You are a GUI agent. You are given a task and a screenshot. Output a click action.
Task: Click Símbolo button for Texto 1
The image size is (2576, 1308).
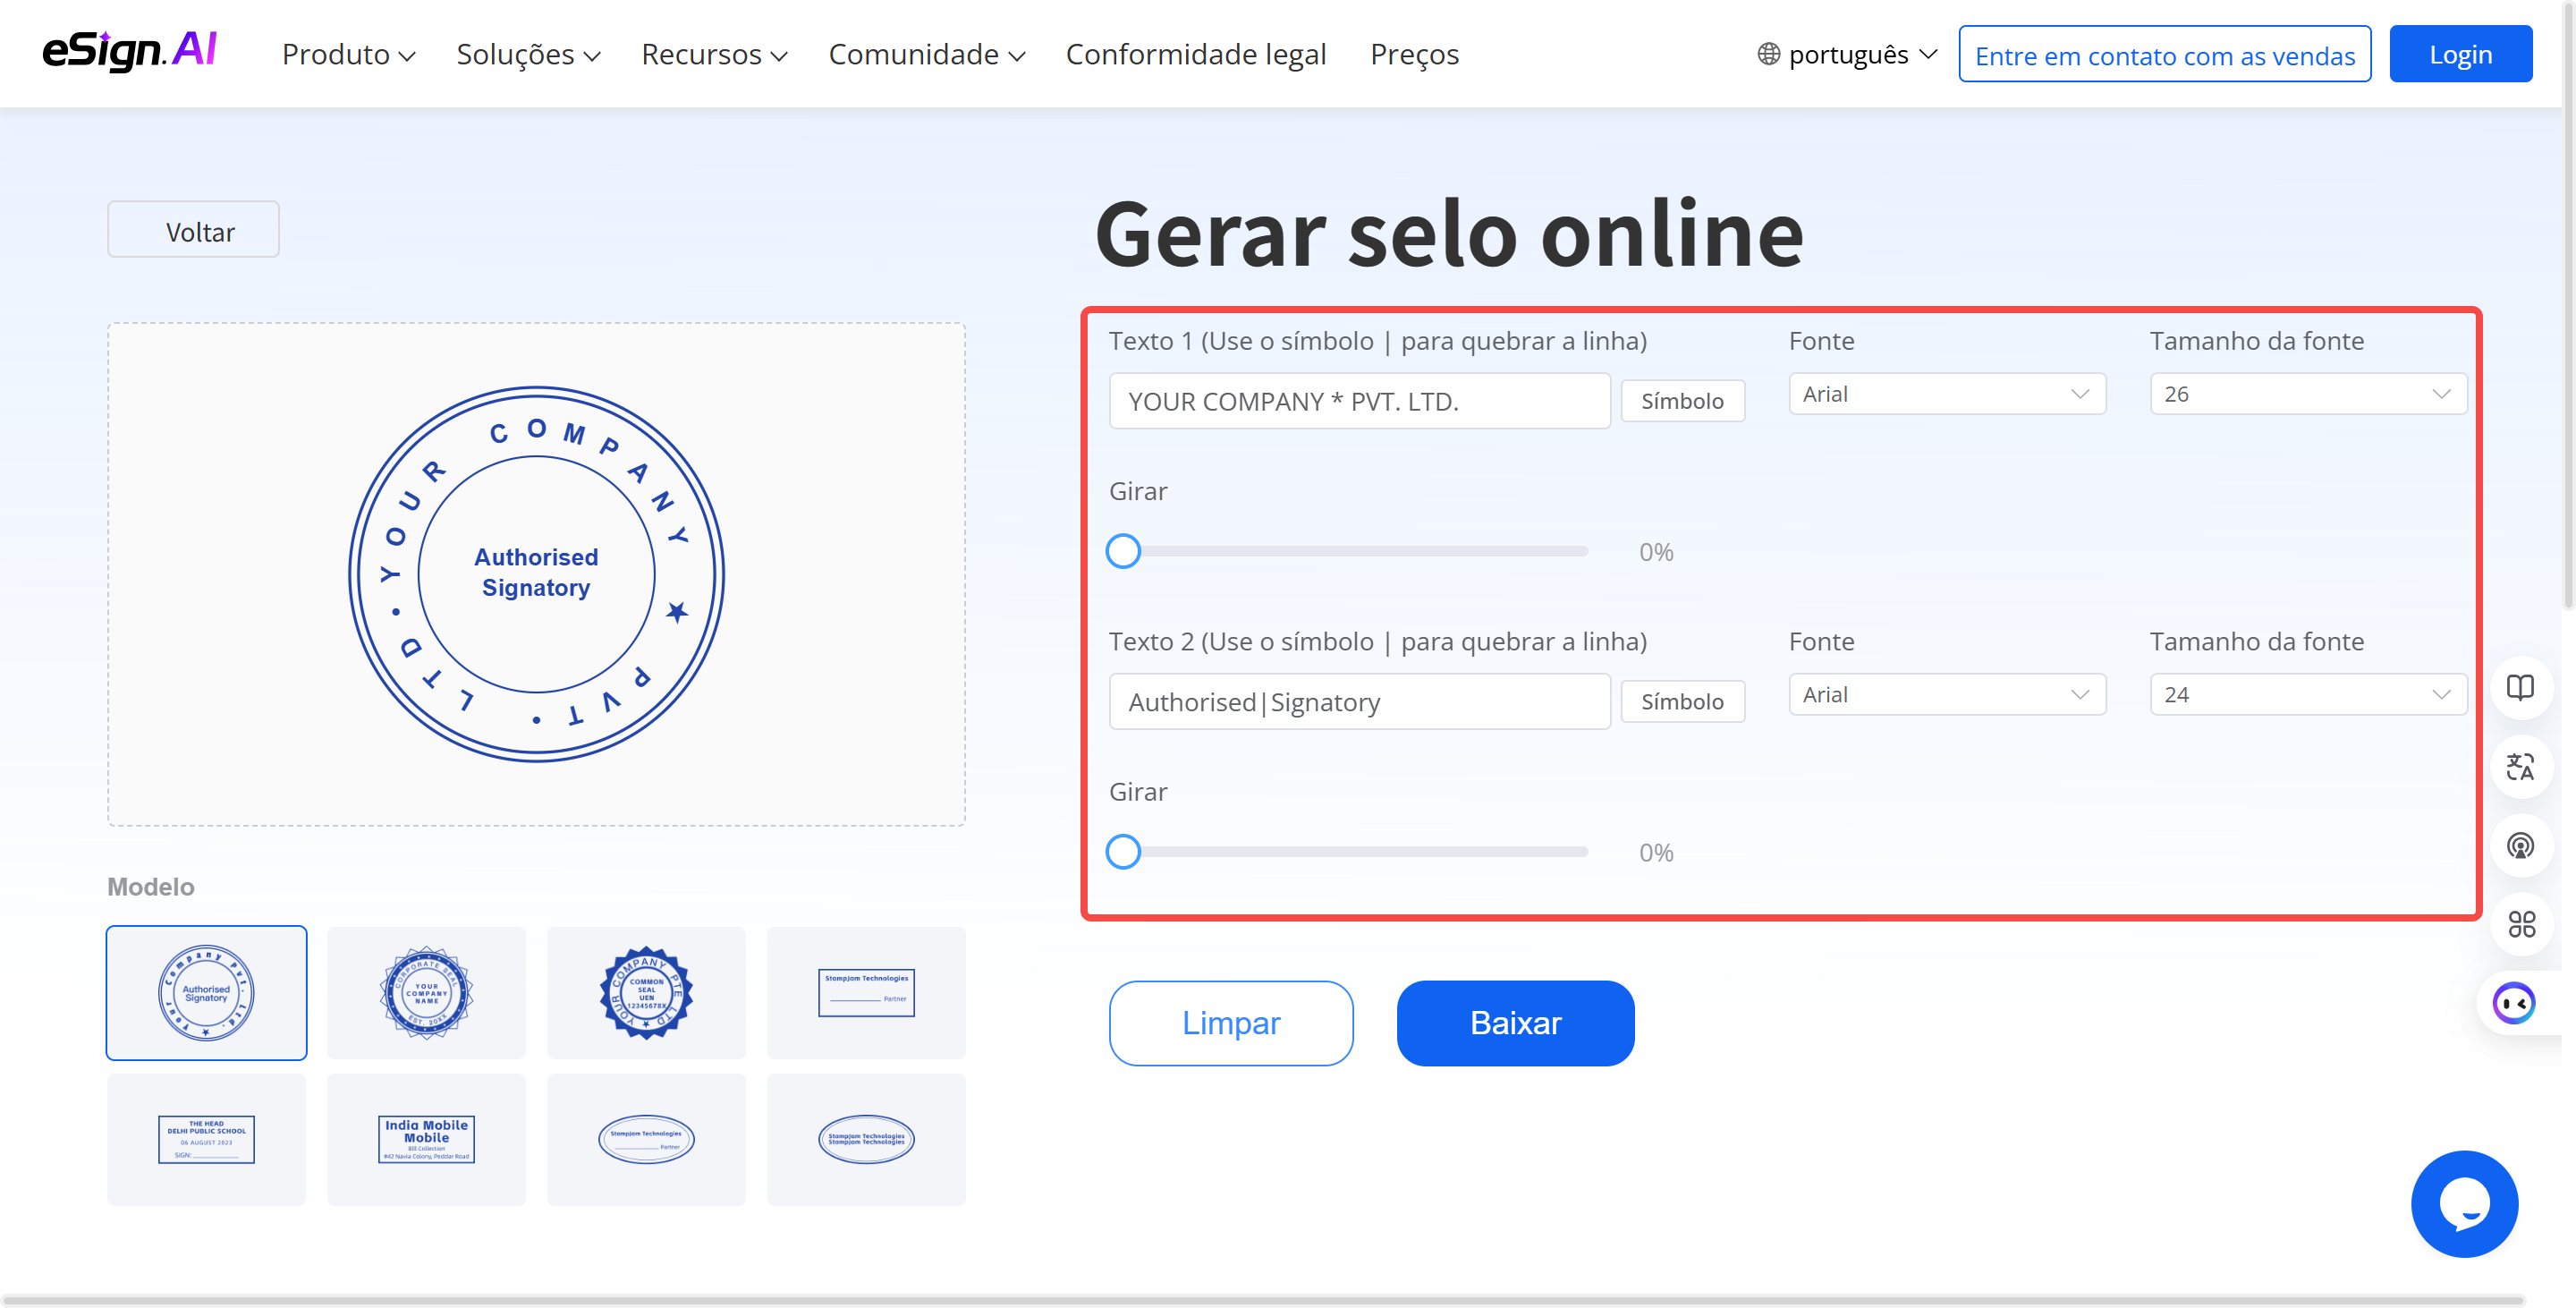(1682, 401)
